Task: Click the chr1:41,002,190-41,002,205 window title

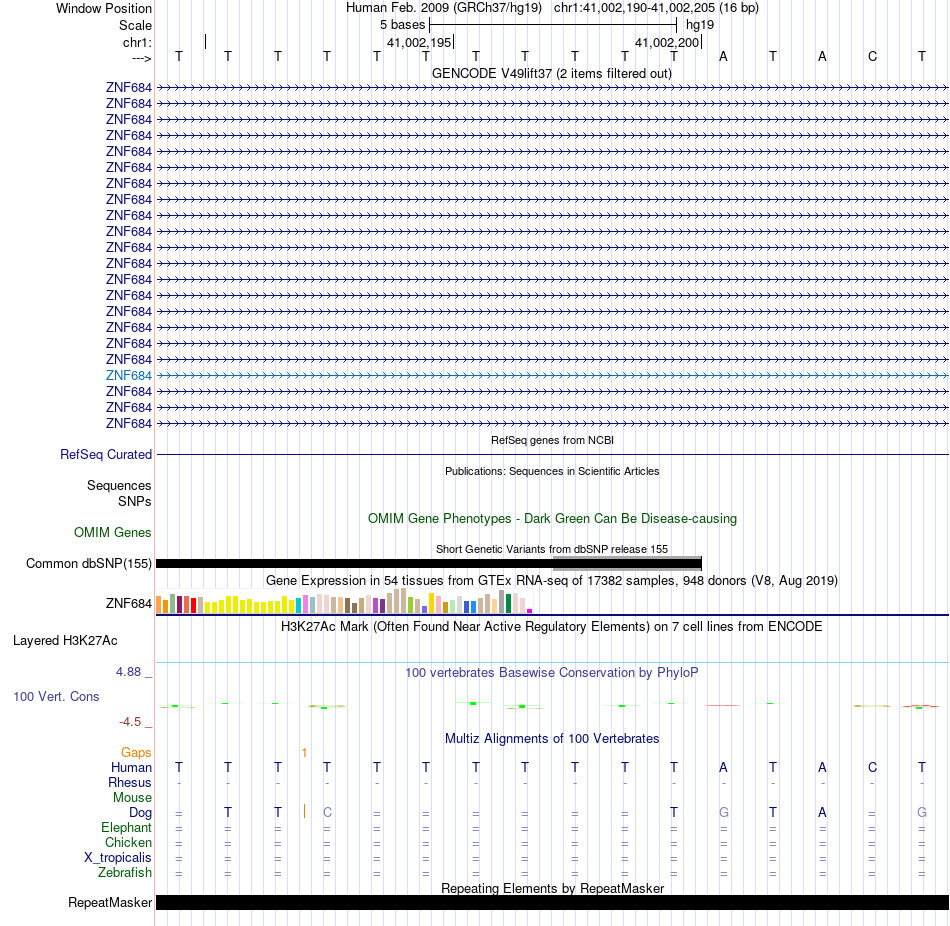Action: click(656, 8)
